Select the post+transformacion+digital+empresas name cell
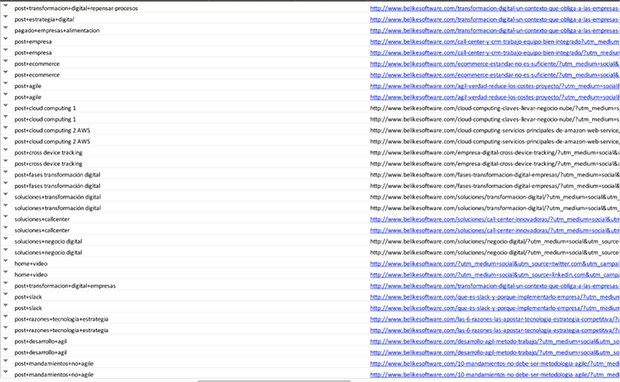Image resolution: width=620 pixels, height=382 pixels. pos(65,286)
